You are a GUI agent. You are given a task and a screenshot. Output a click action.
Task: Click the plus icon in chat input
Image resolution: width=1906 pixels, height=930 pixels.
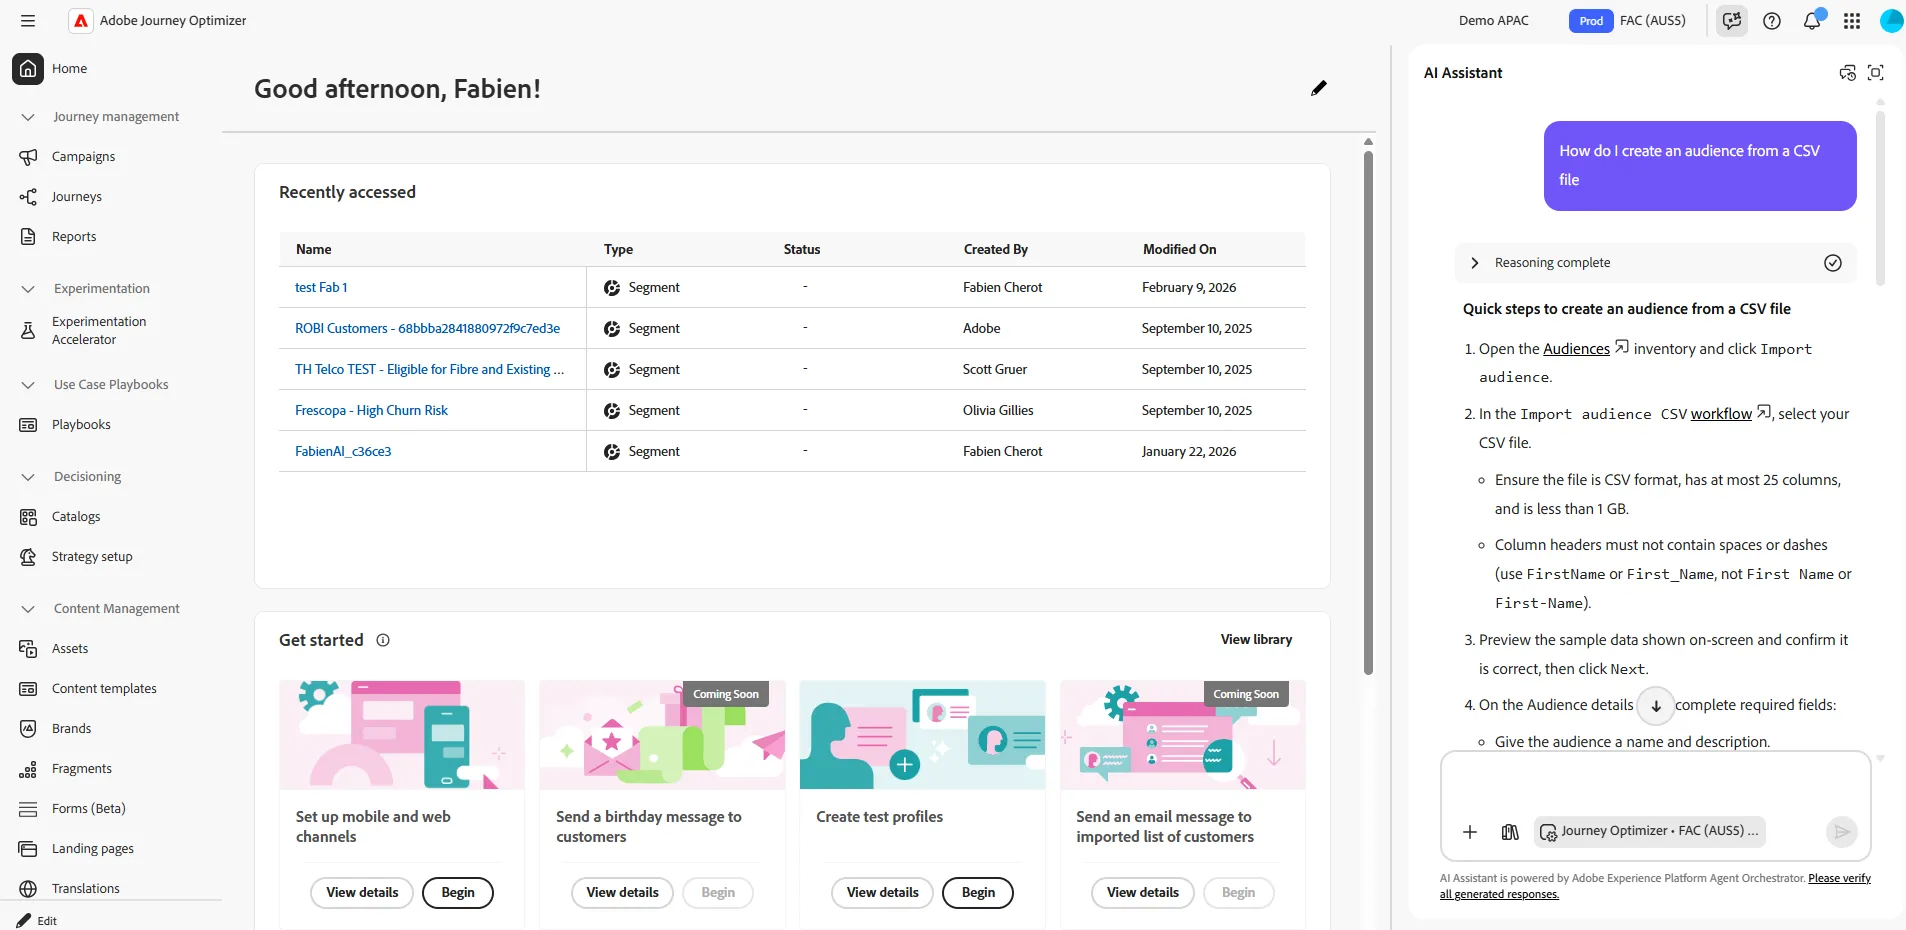1470,831
